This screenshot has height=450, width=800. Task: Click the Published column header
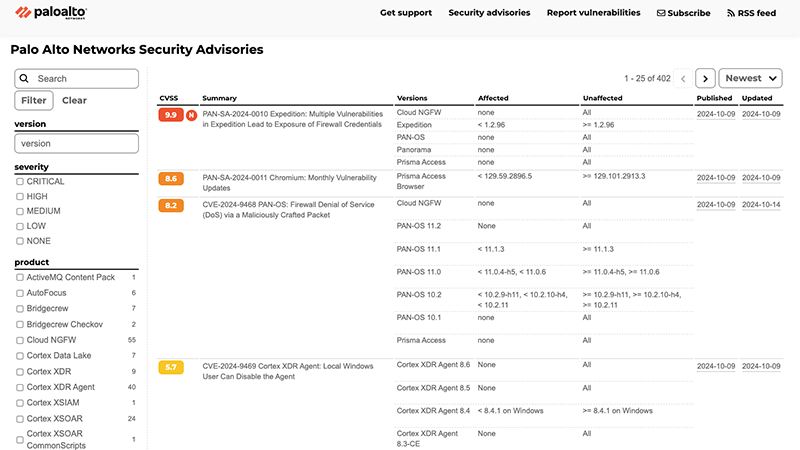[x=714, y=98]
